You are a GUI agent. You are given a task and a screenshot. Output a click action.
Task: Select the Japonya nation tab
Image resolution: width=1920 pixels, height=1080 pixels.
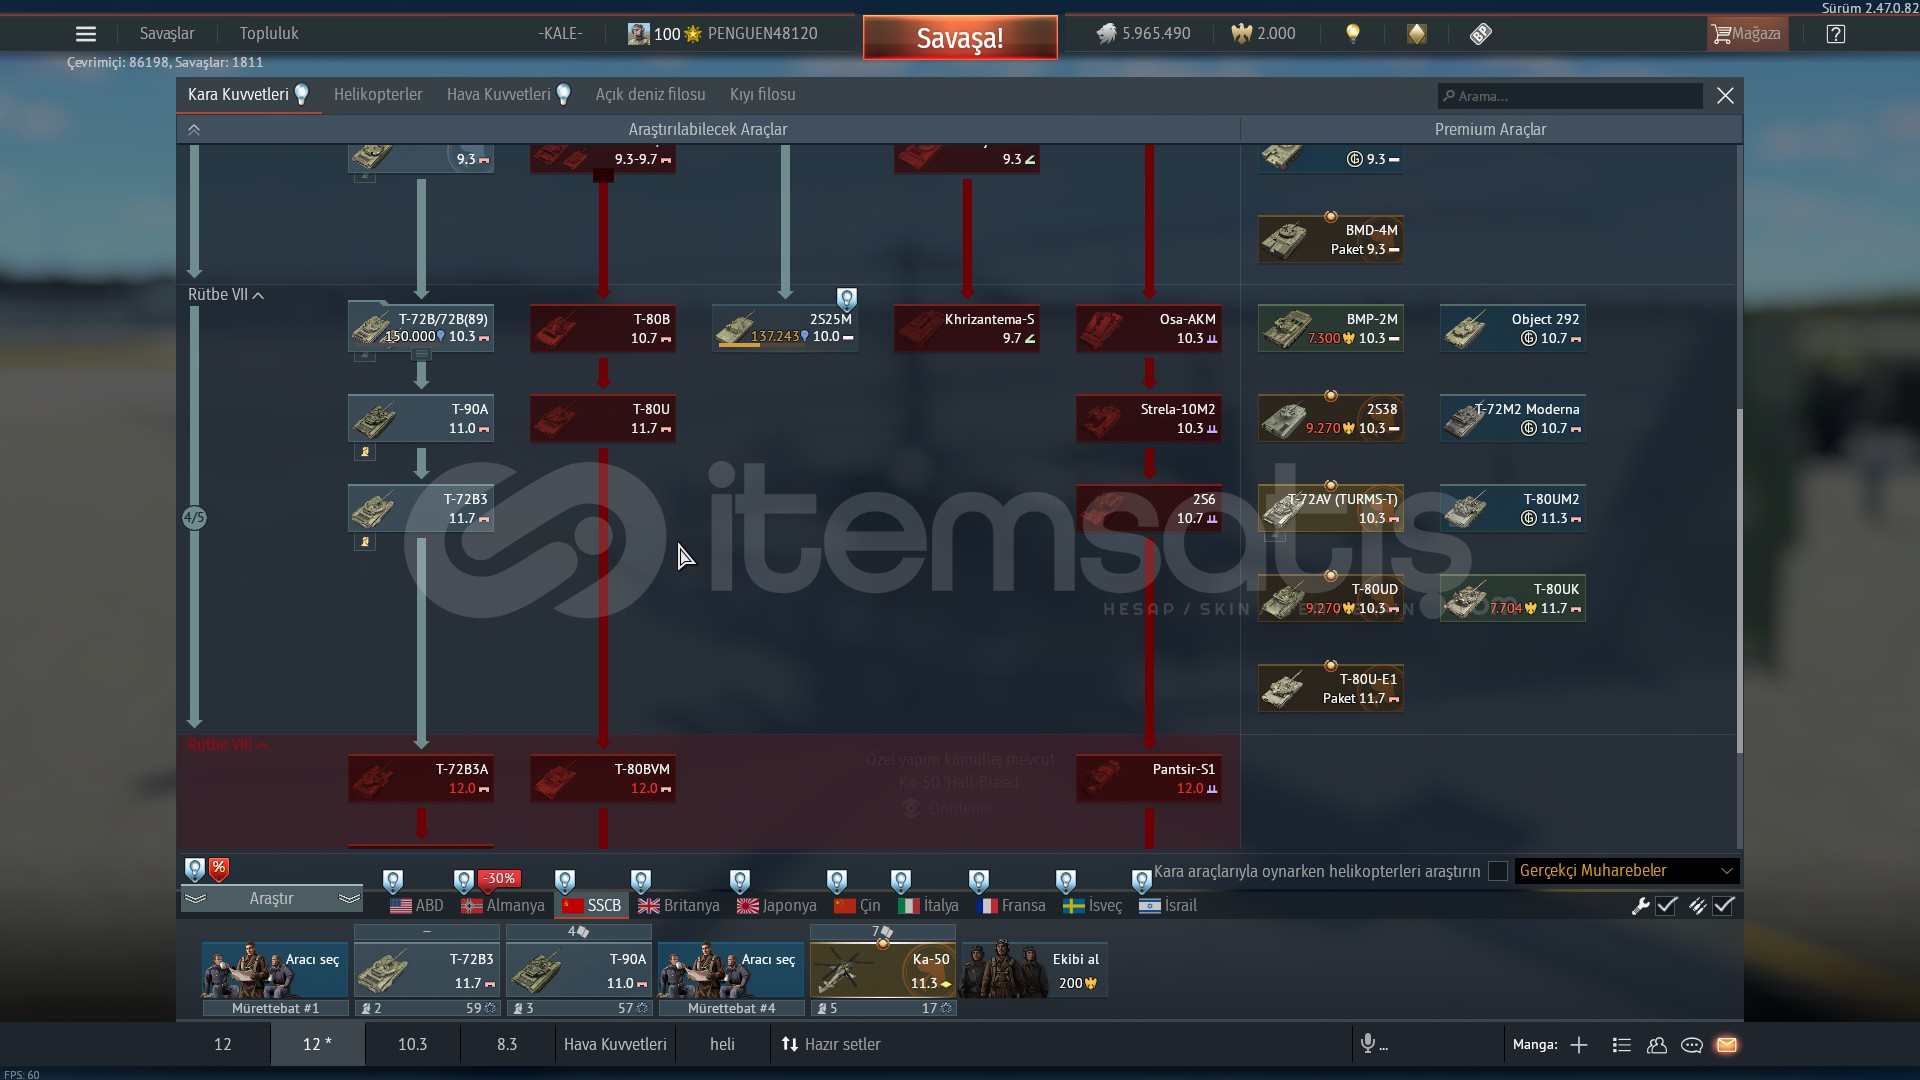point(777,906)
